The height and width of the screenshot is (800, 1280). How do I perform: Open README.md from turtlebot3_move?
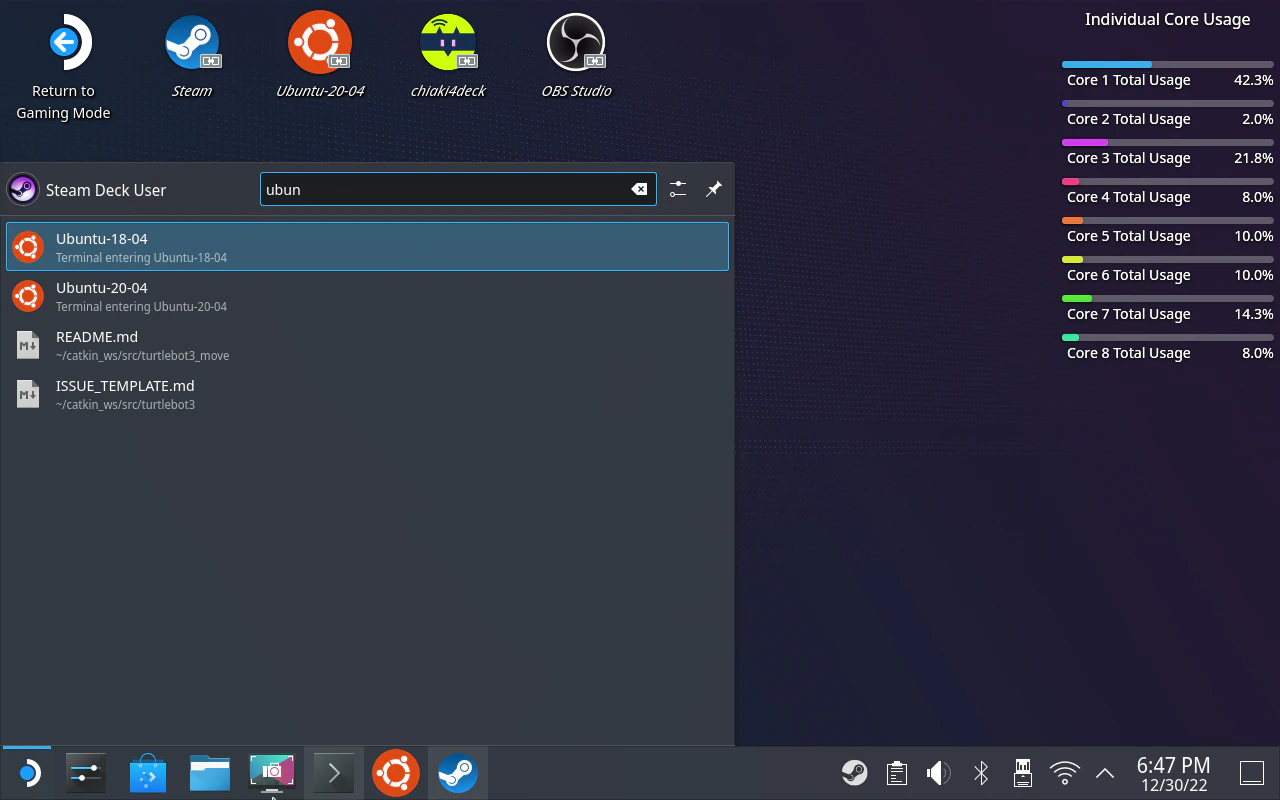(x=367, y=345)
